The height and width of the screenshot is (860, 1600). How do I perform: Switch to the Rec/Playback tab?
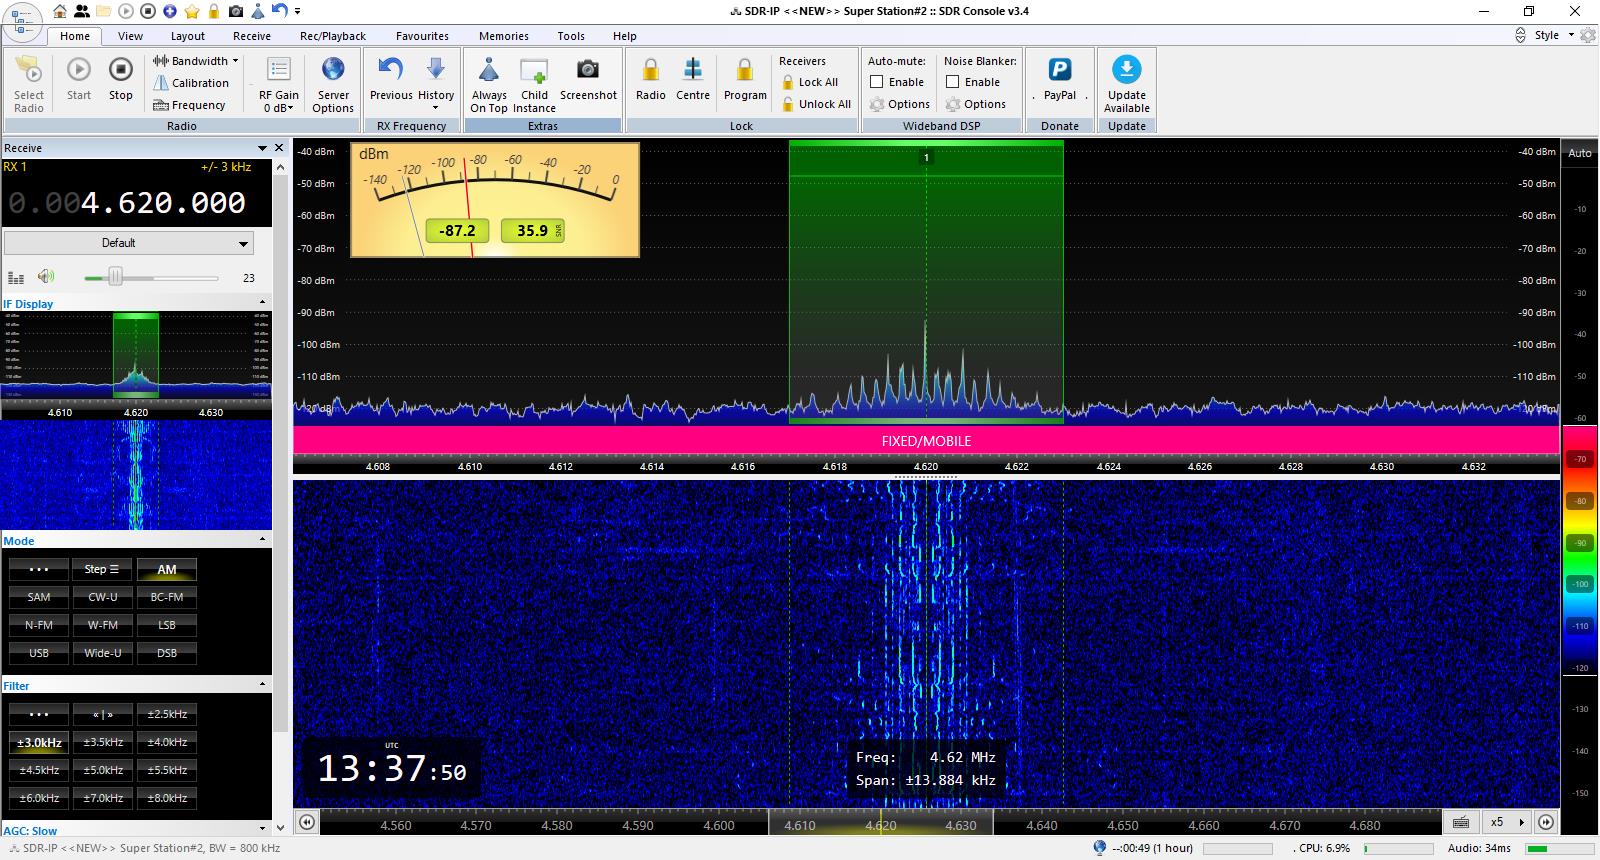pyautogui.click(x=333, y=36)
